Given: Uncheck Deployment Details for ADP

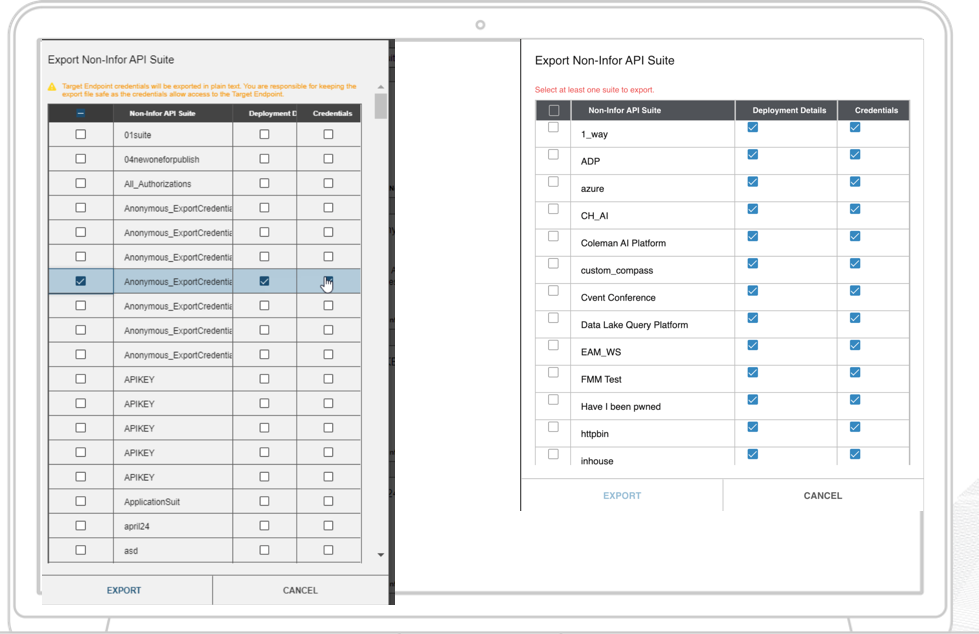Looking at the screenshot, I should click(753, 155).
